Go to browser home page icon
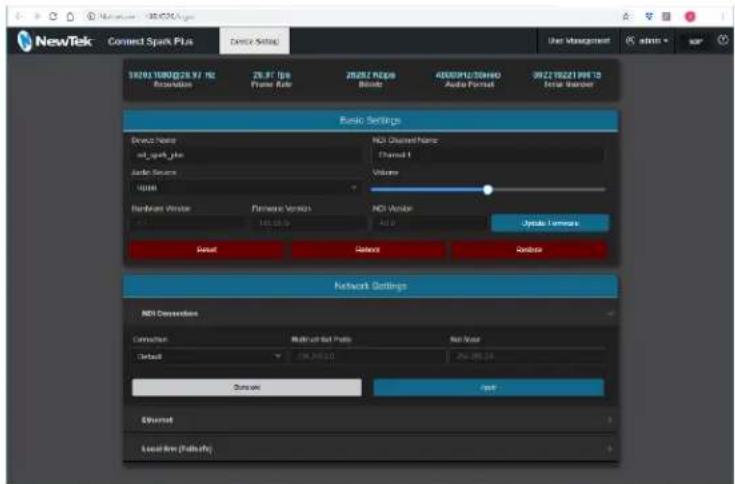This screenshot has height=484, width=735. pos(70,16)
